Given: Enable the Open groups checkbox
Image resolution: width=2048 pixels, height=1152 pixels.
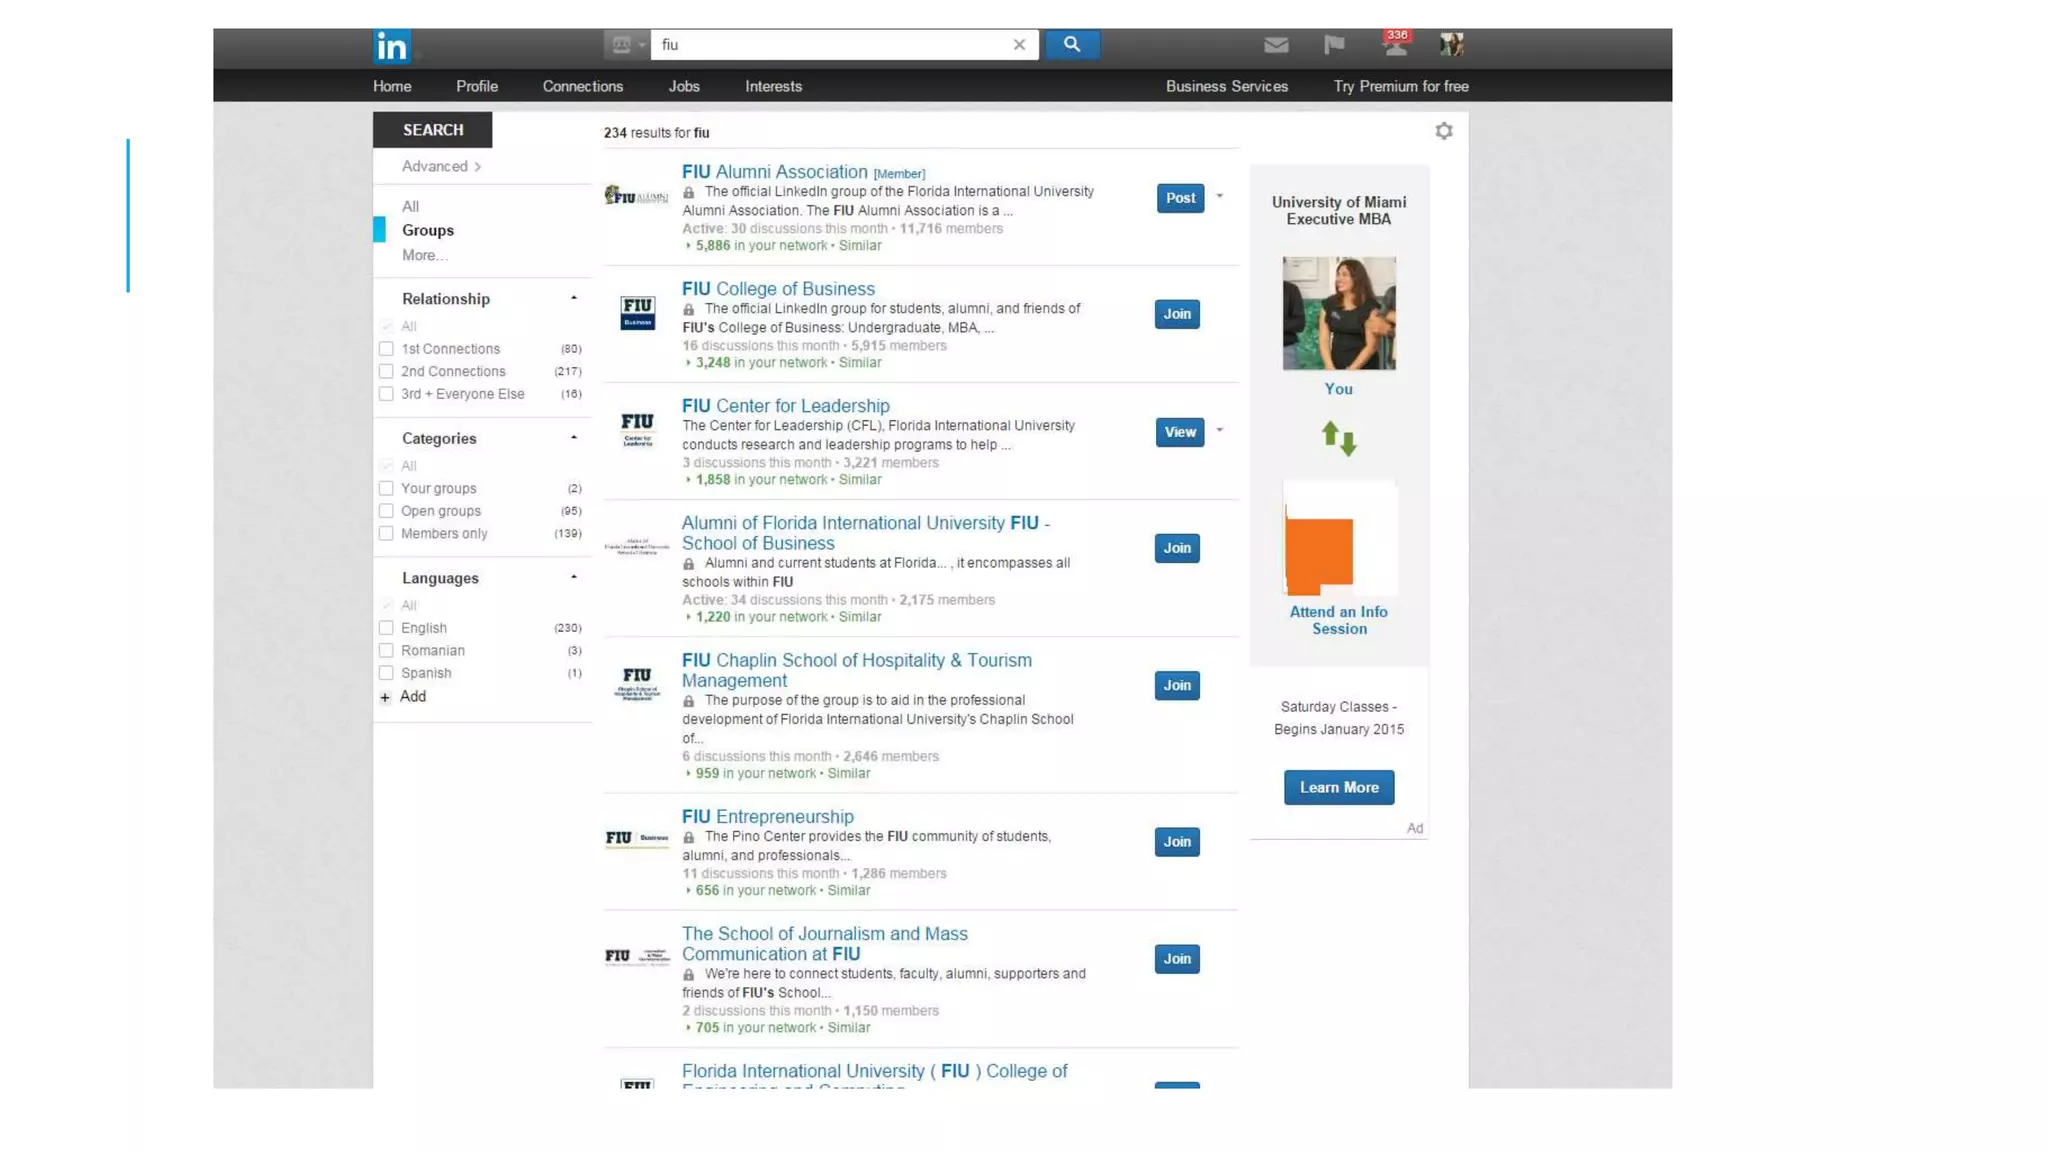Looking at the screenshot, I should tap(386, 511).
